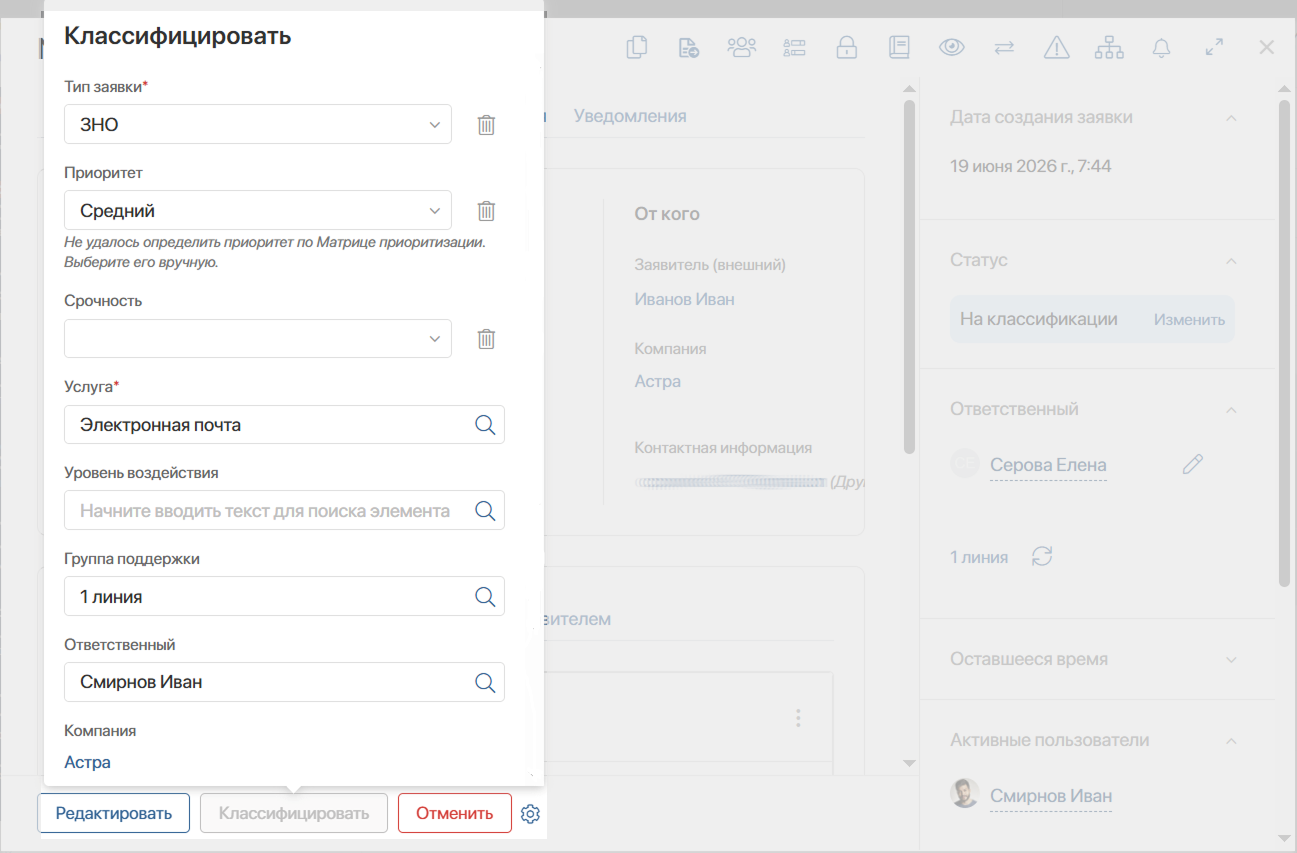Open the hierarchy tree icon
Viewport: 1297px width, 853px height.
[1109, 47]
